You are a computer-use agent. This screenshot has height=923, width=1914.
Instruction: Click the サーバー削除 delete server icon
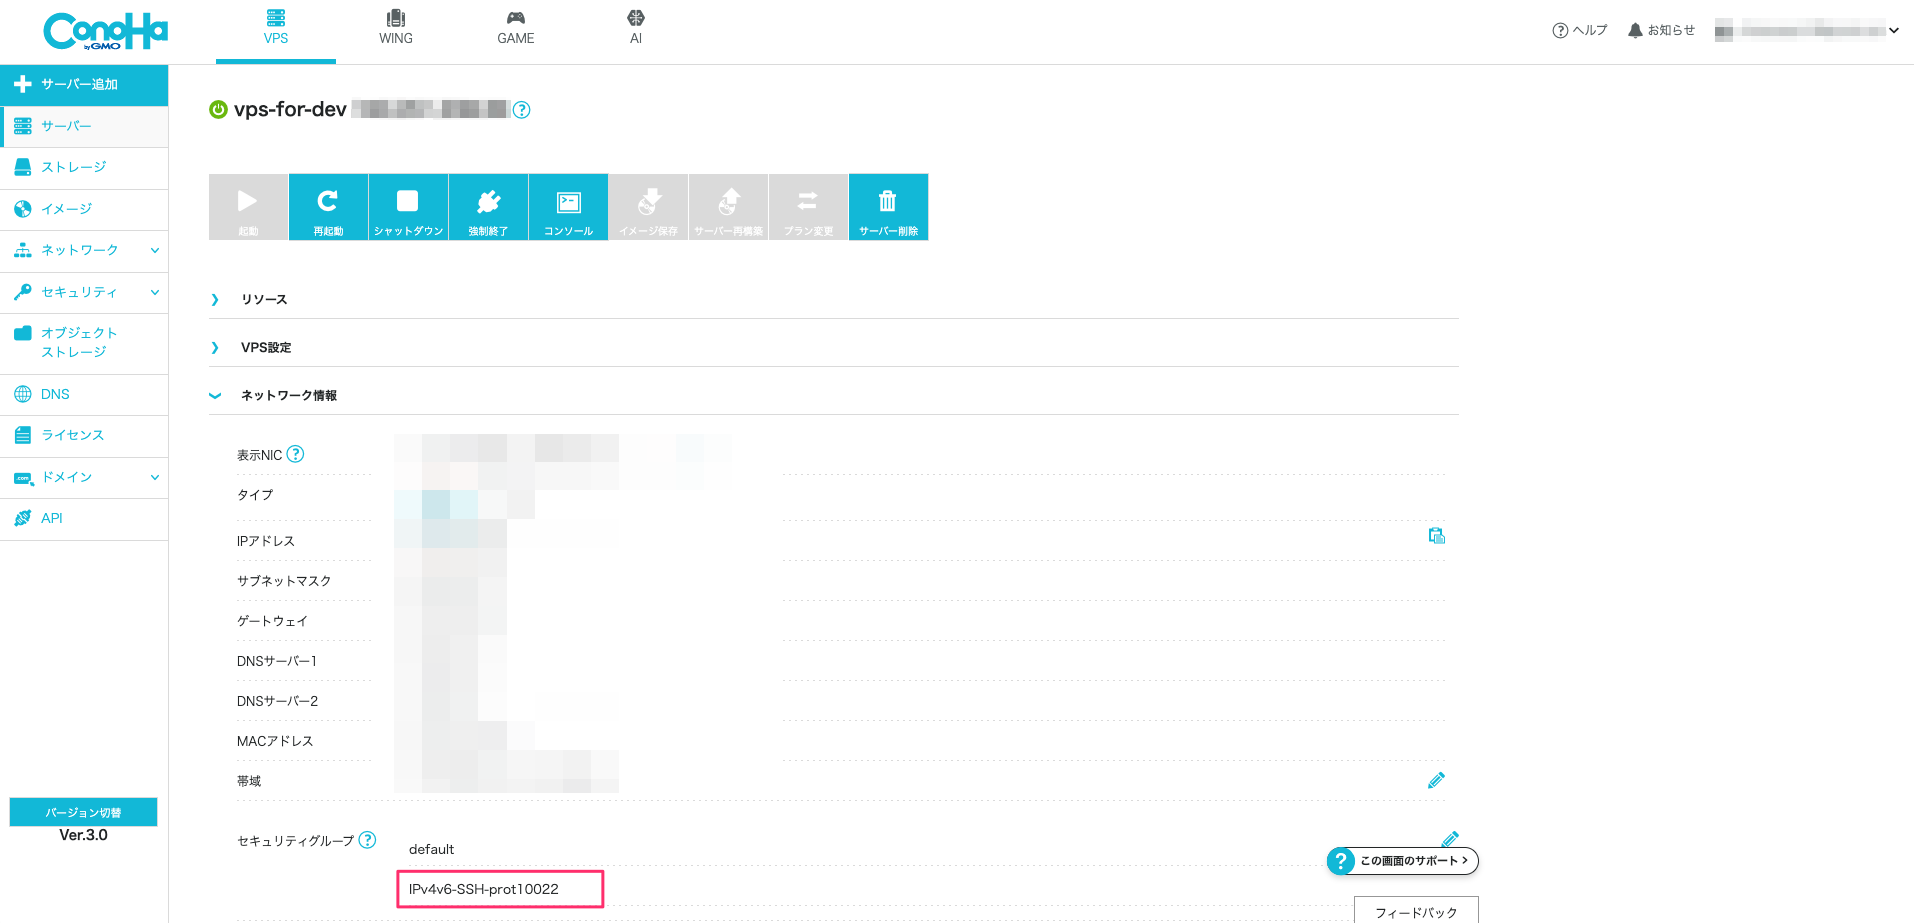click(888, 207)
